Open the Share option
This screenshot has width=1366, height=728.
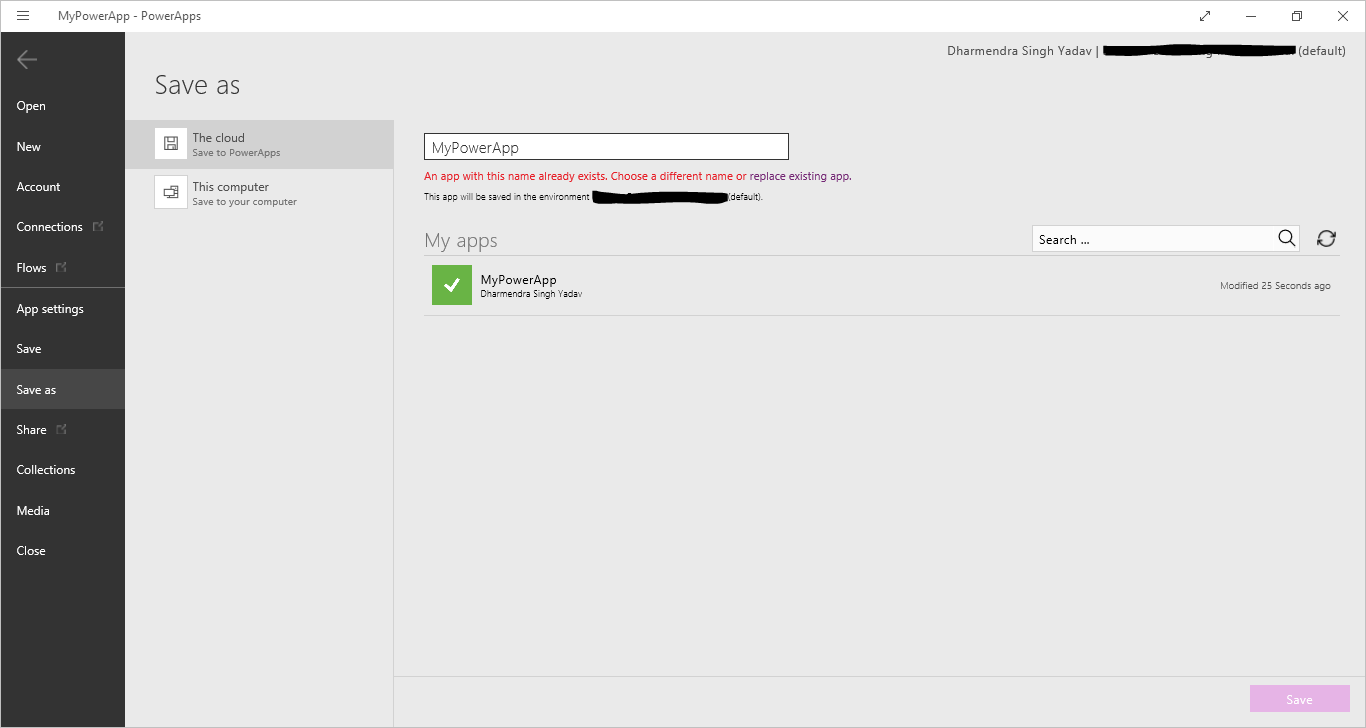click(62, 429)
